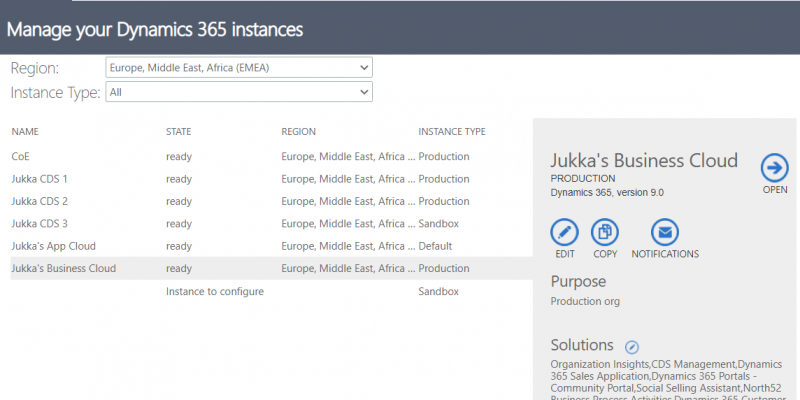Click the Copy instance icon
800x400 pixels.
click(x=605, y=233)
